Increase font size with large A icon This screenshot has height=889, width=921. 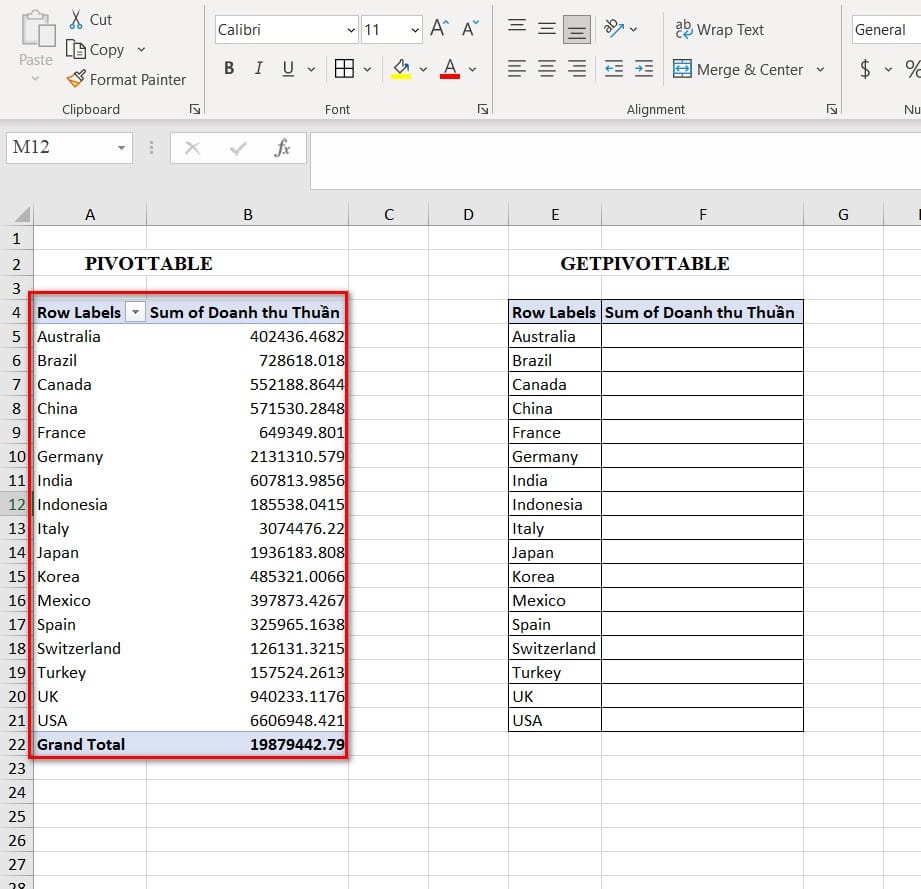(439, 28)
